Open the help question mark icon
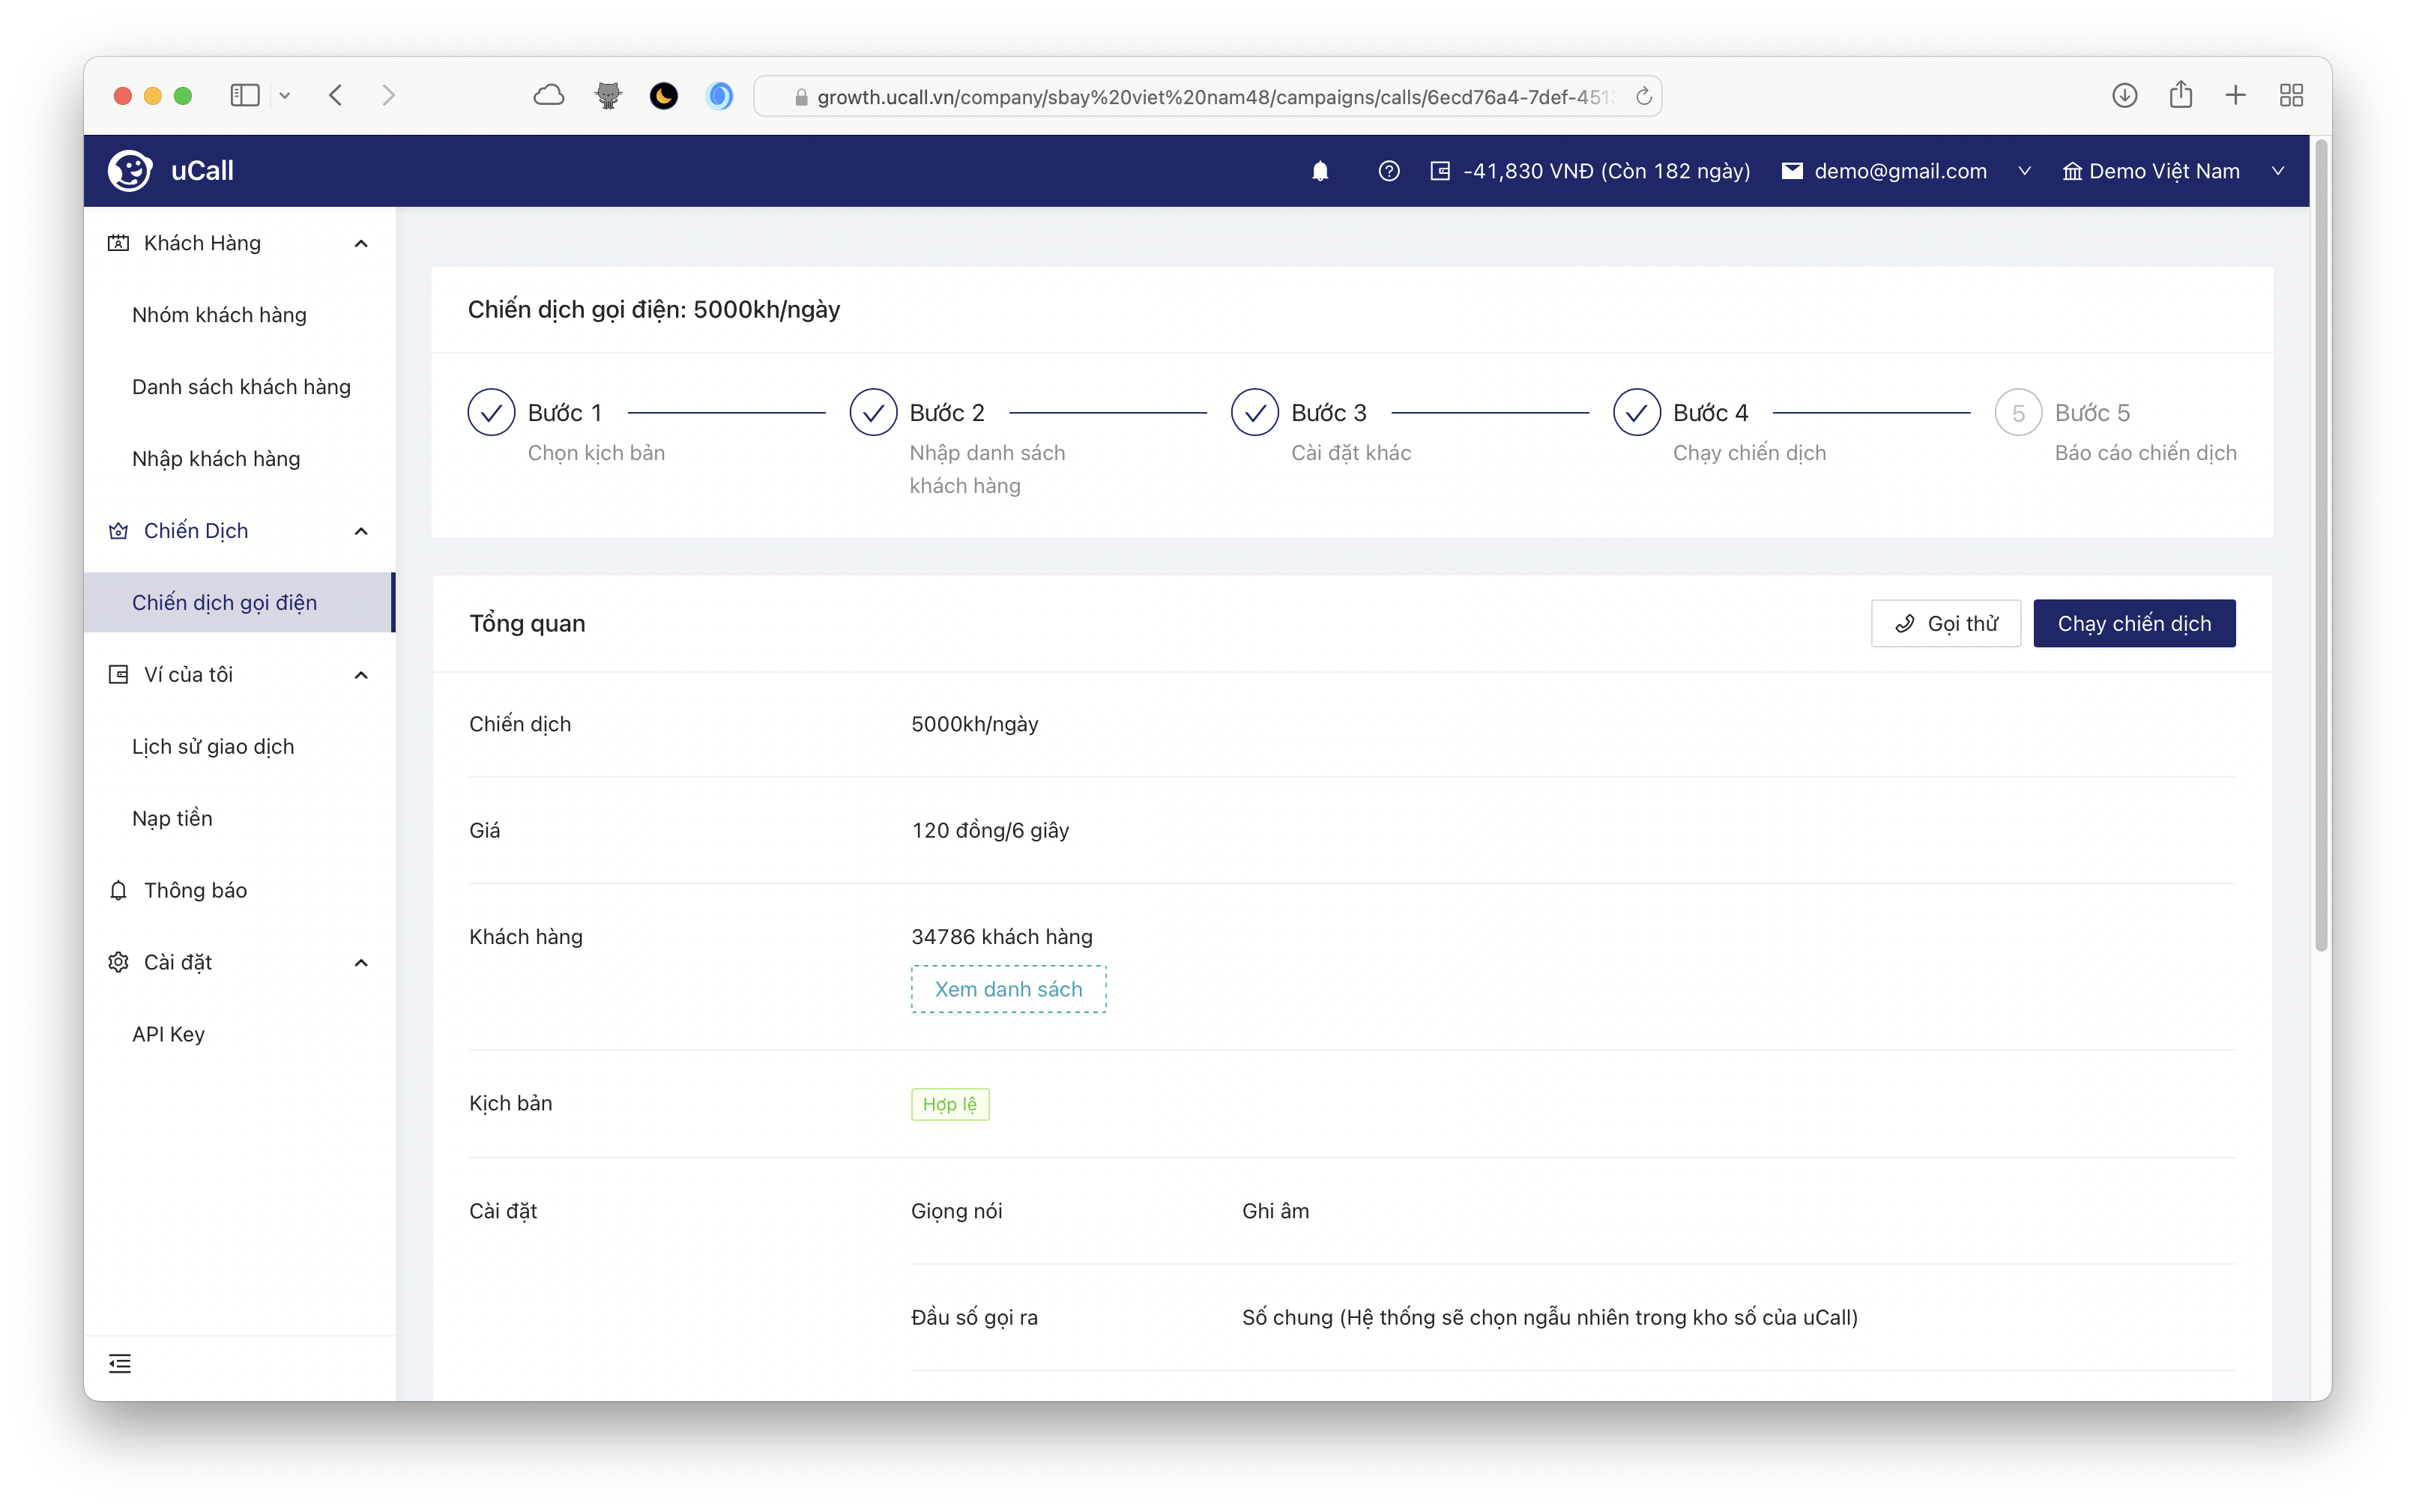 coord(1388,171)
